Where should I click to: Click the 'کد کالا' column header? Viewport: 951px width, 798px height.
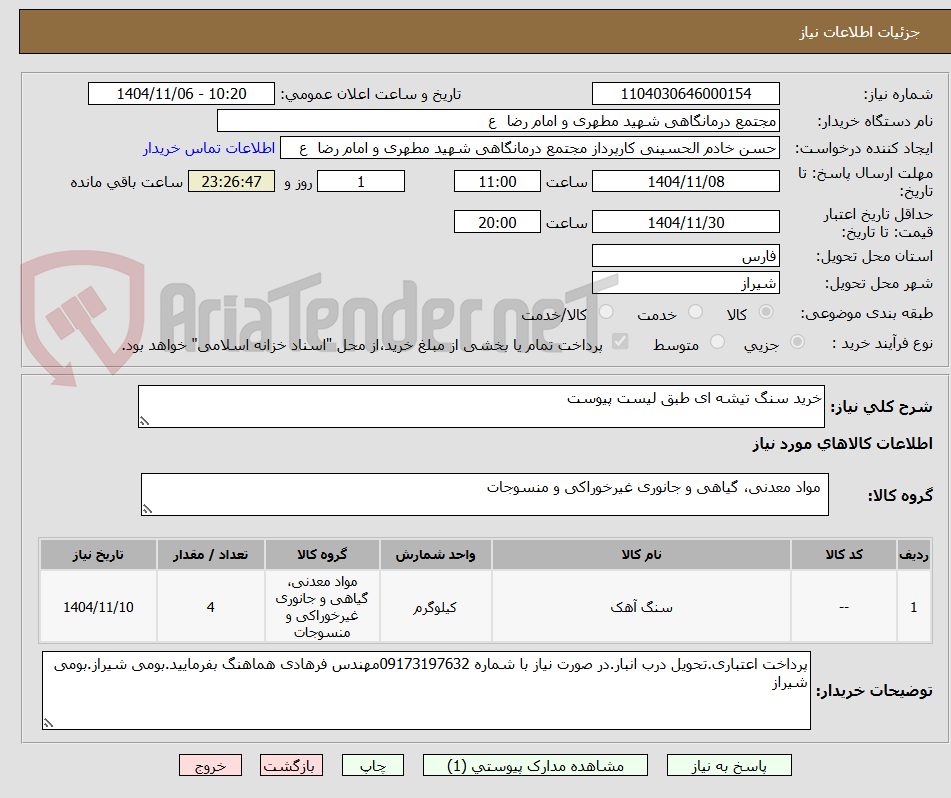click(844, 555)
